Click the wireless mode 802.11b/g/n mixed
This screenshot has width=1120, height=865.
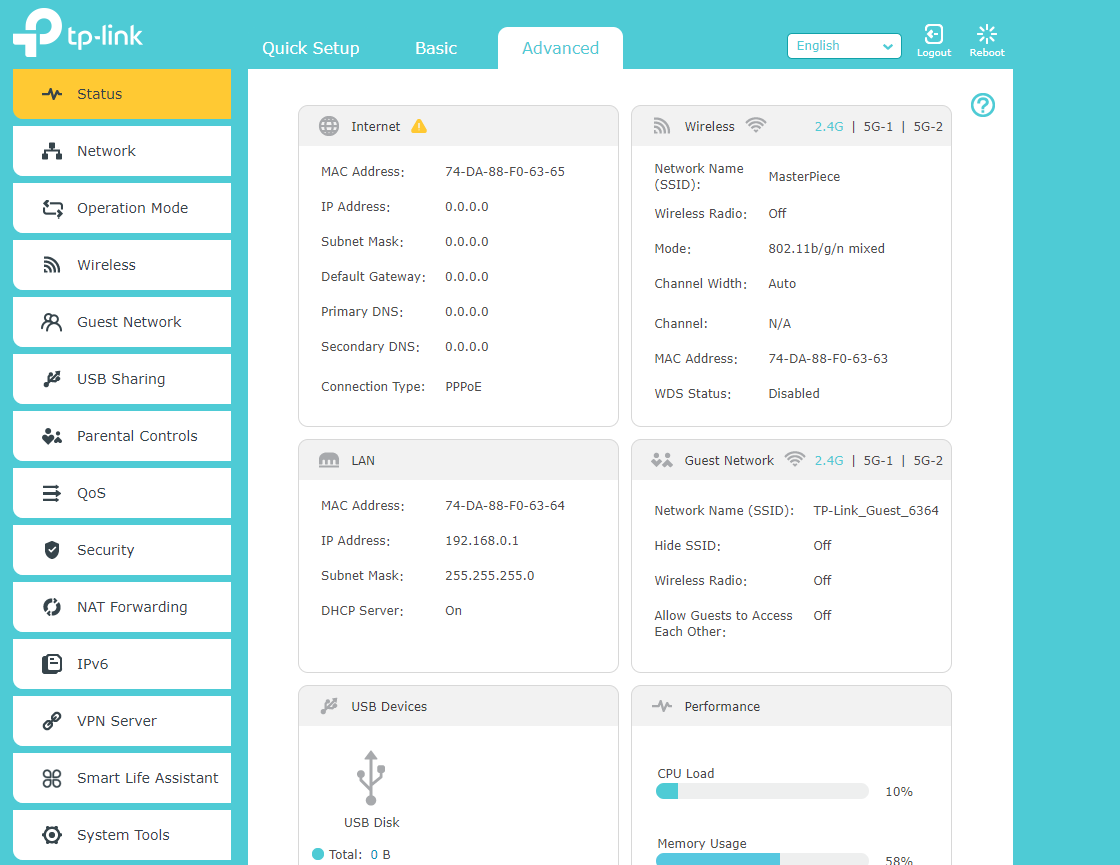point(826,249)
